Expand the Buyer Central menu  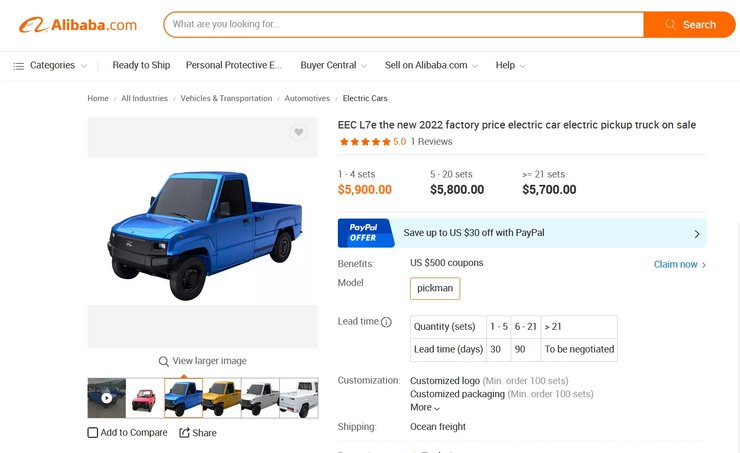(x=334, y=65)
